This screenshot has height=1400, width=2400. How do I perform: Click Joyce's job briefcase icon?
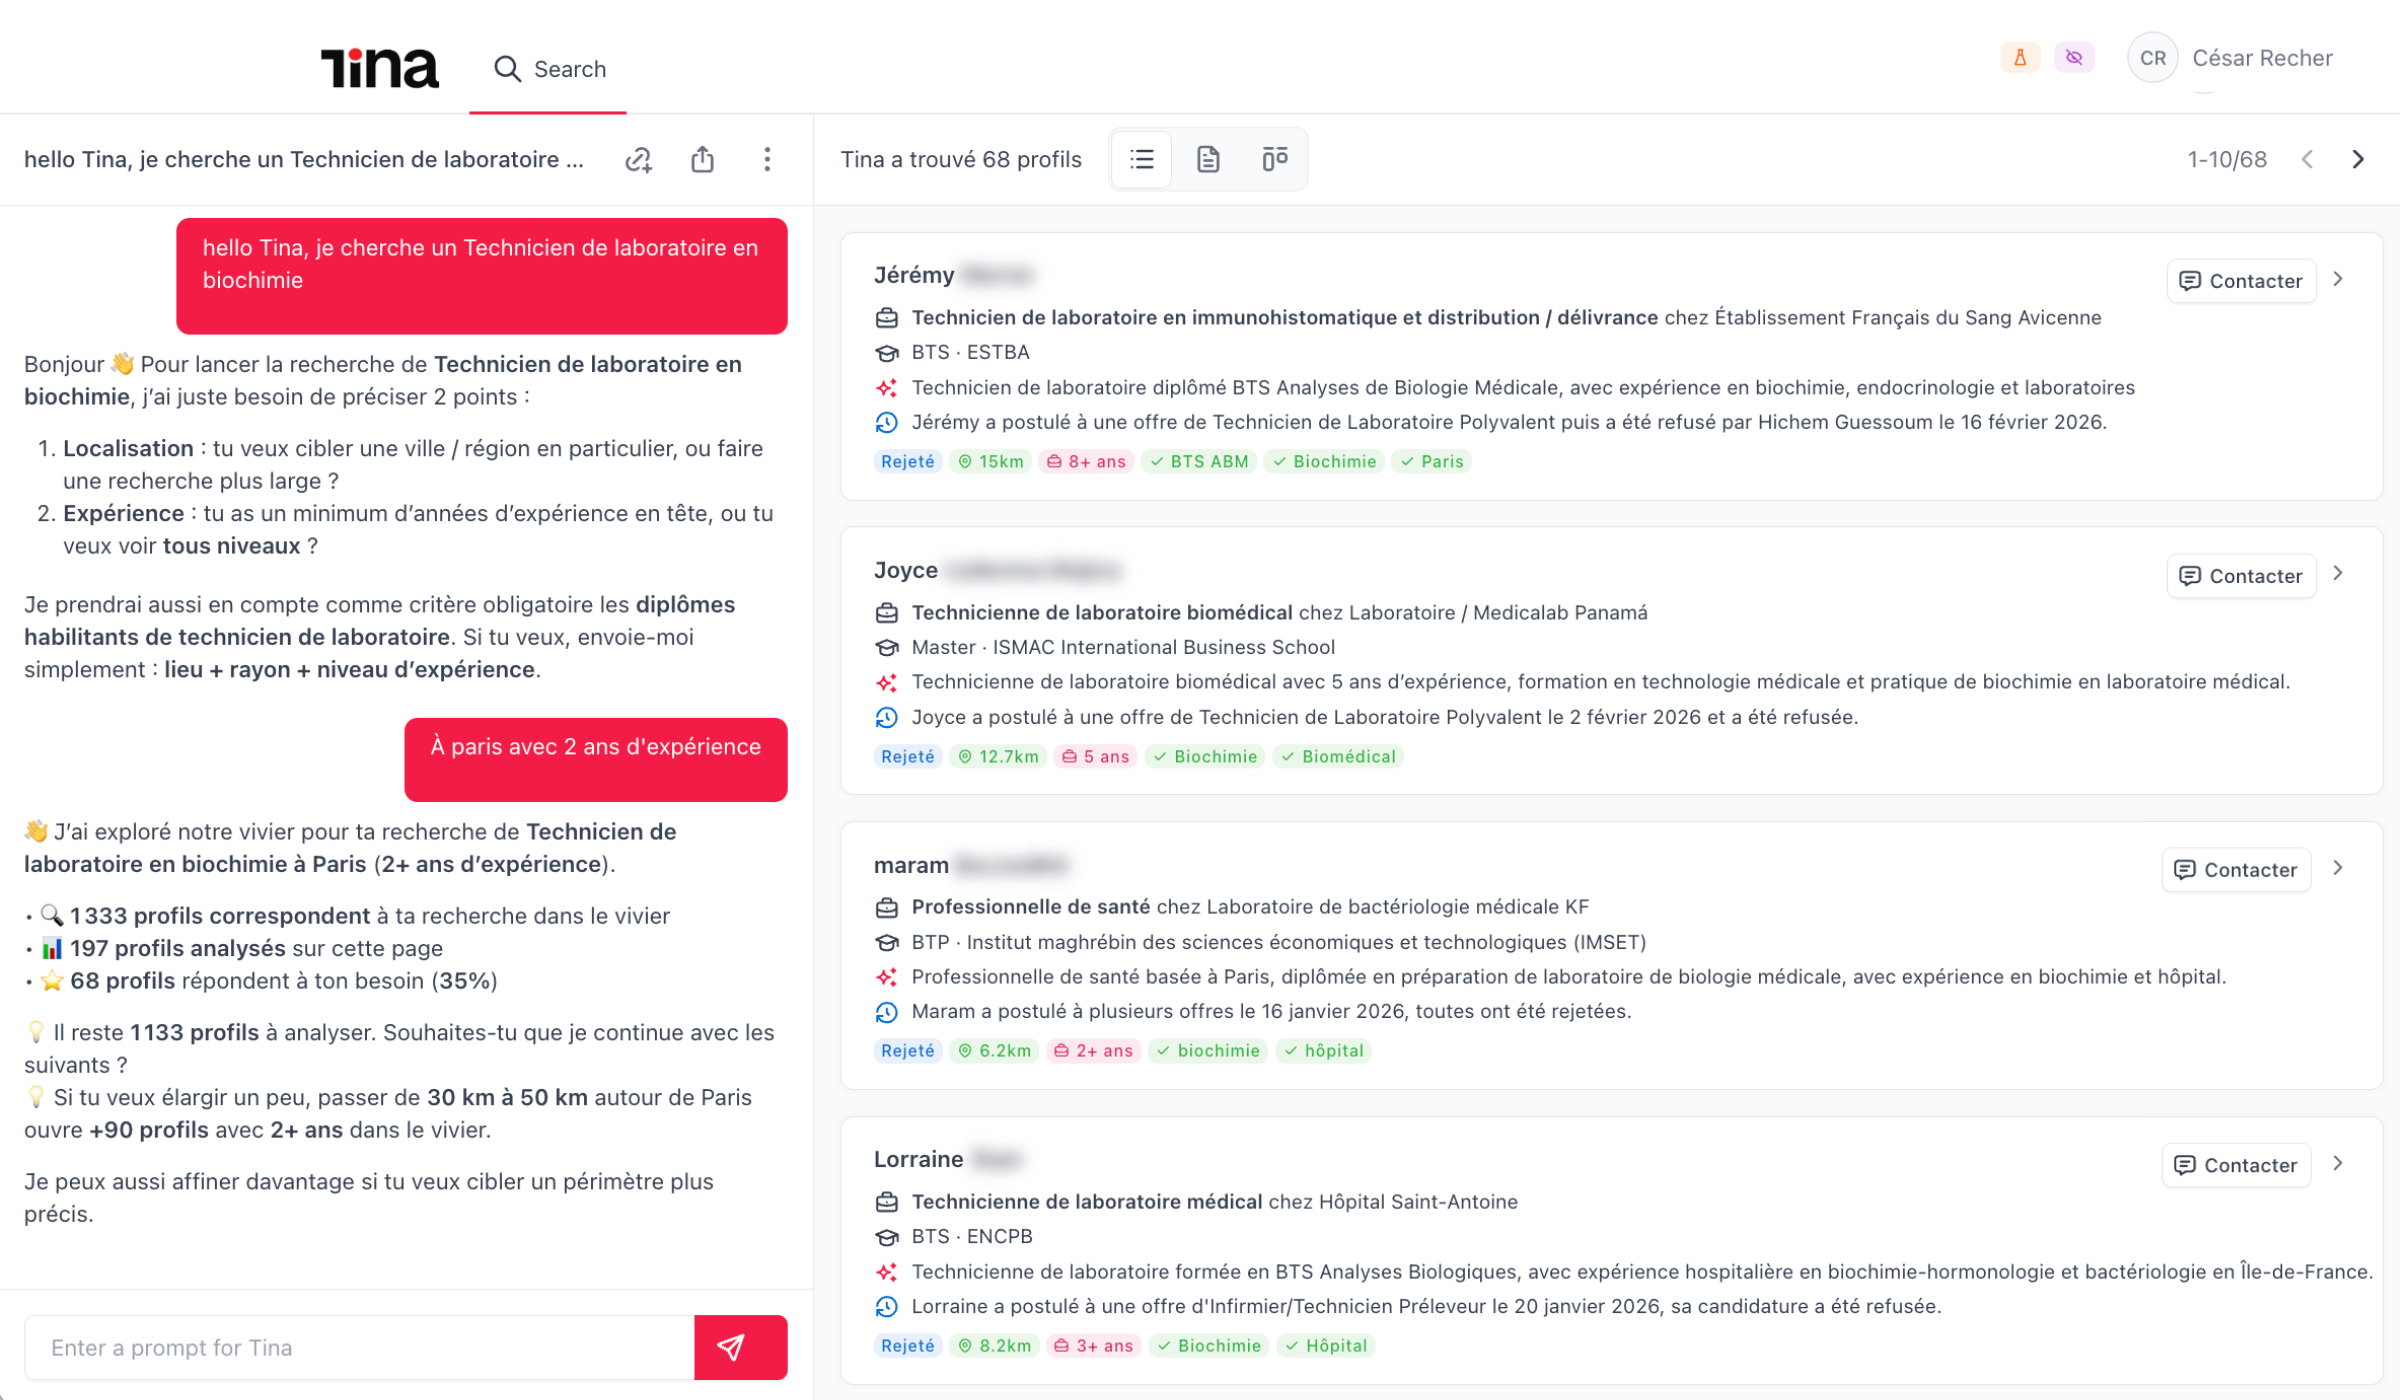[x=886, y=613]
